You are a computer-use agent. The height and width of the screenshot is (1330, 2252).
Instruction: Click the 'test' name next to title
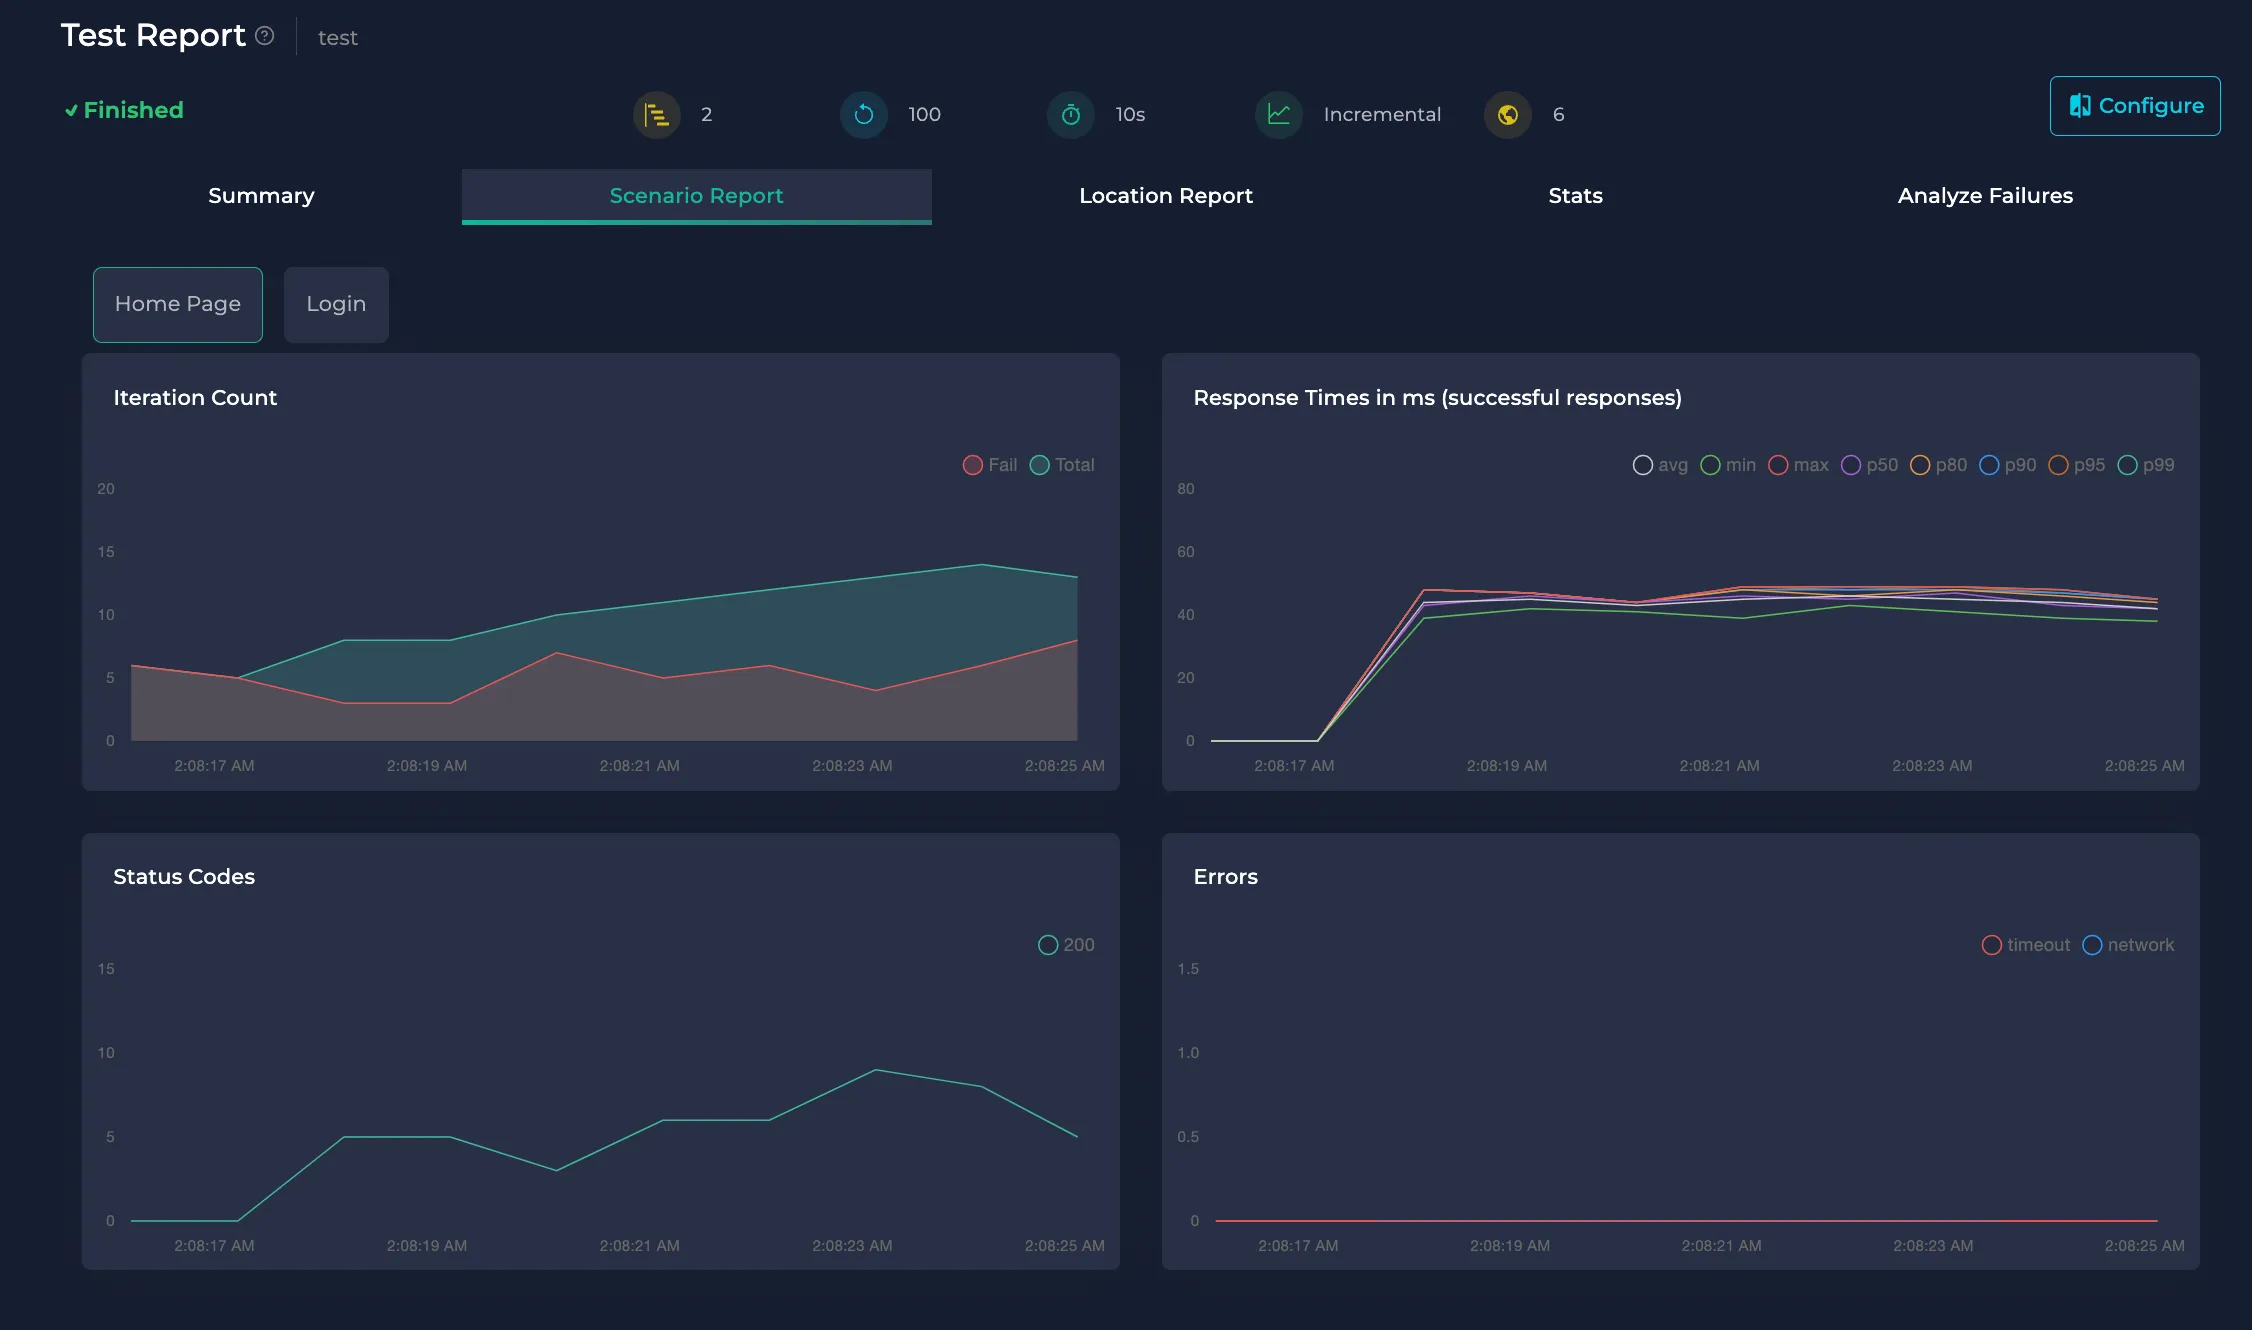338,38
